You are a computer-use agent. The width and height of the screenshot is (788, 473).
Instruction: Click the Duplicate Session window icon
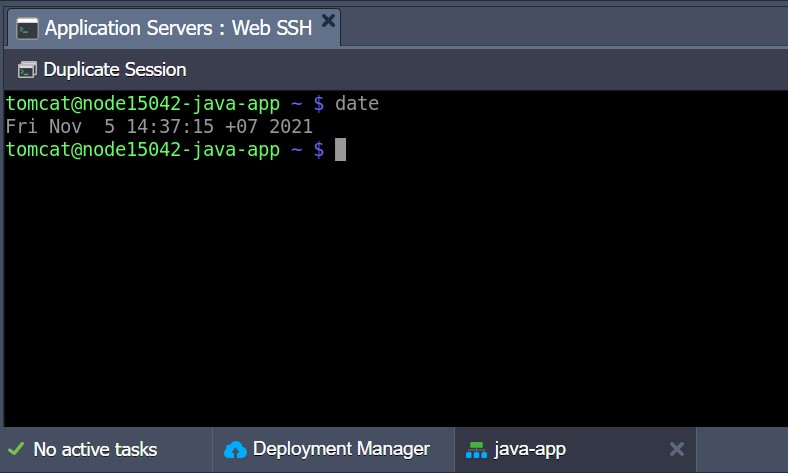(27, 70)
